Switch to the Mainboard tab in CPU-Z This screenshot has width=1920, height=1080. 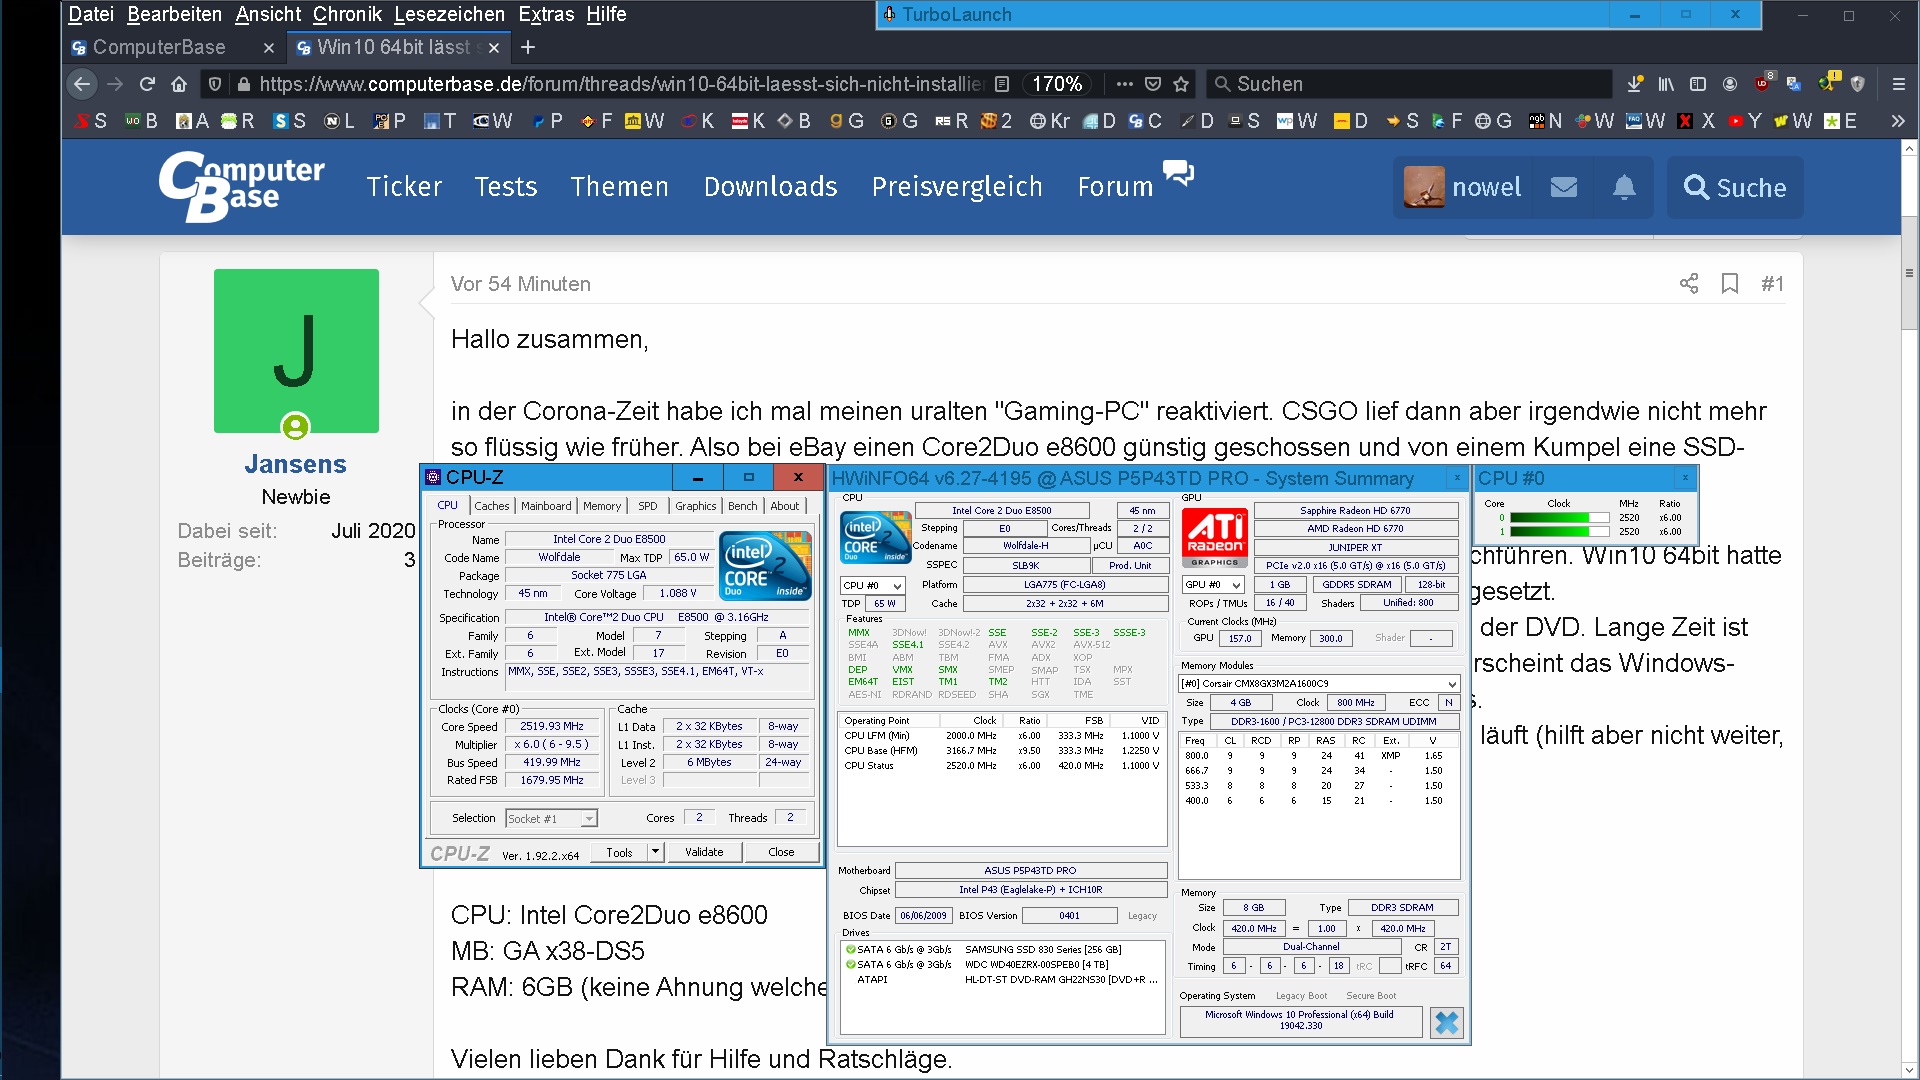546,506
